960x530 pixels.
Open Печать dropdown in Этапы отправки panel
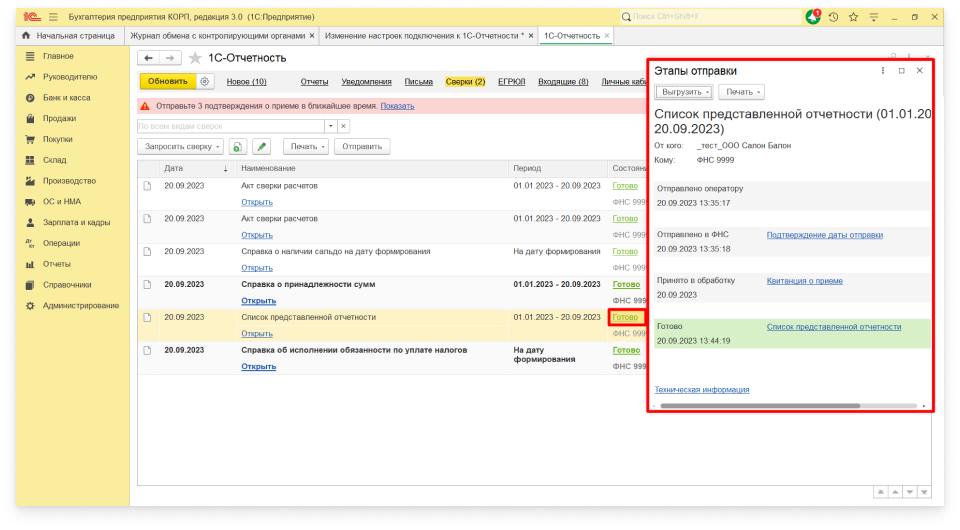point(741,92)
